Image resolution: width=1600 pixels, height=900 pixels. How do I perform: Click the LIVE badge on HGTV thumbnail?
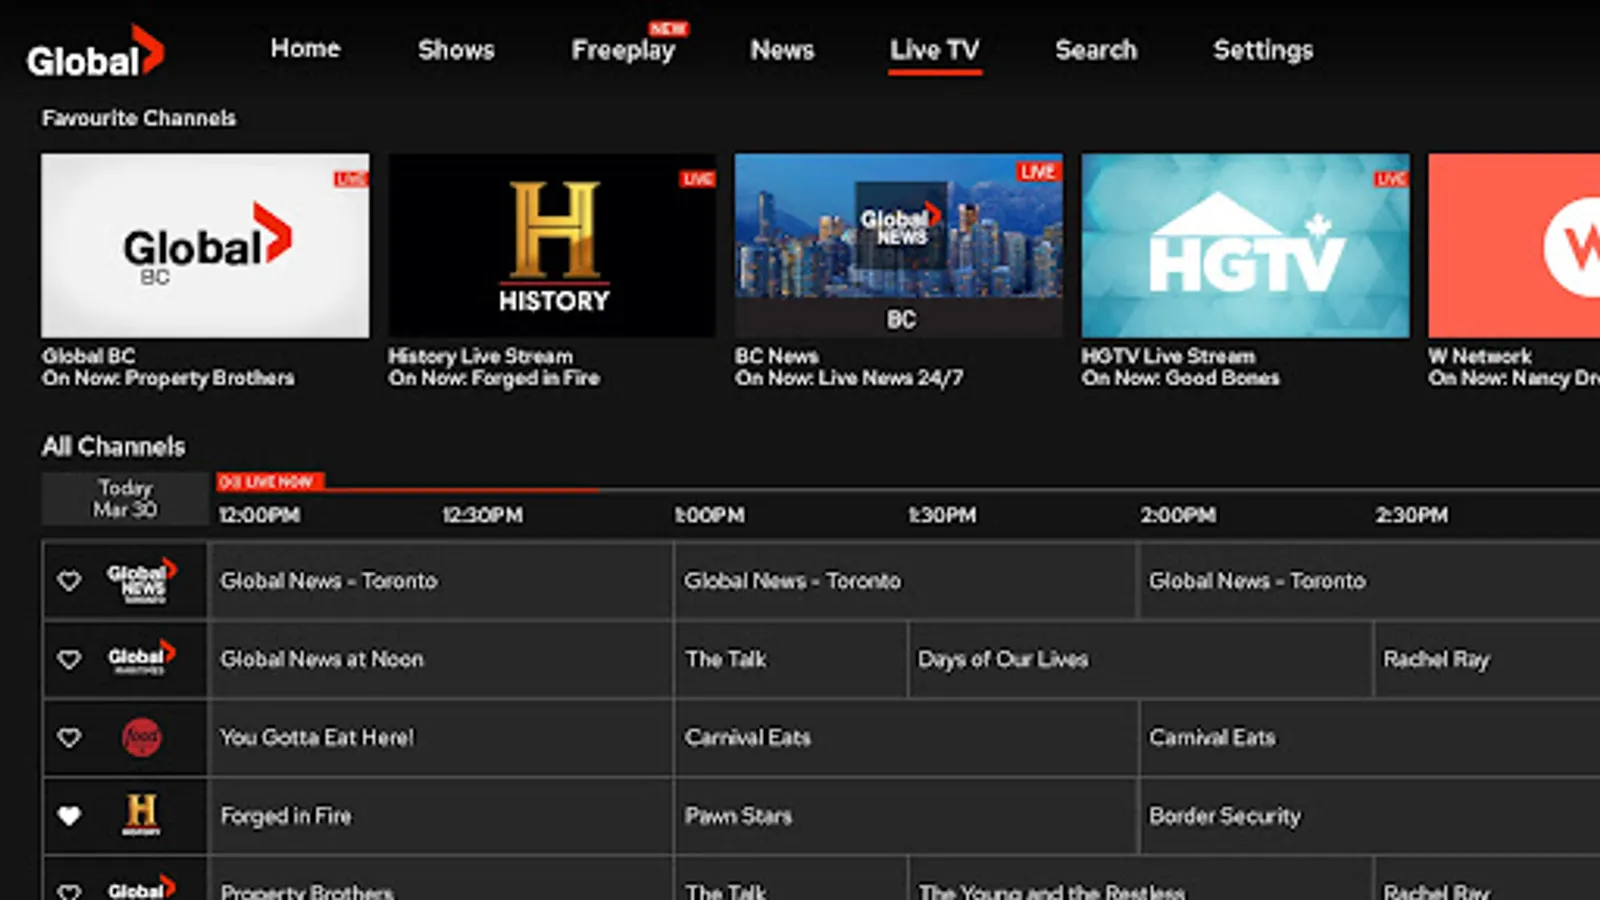coord(1391,179)
